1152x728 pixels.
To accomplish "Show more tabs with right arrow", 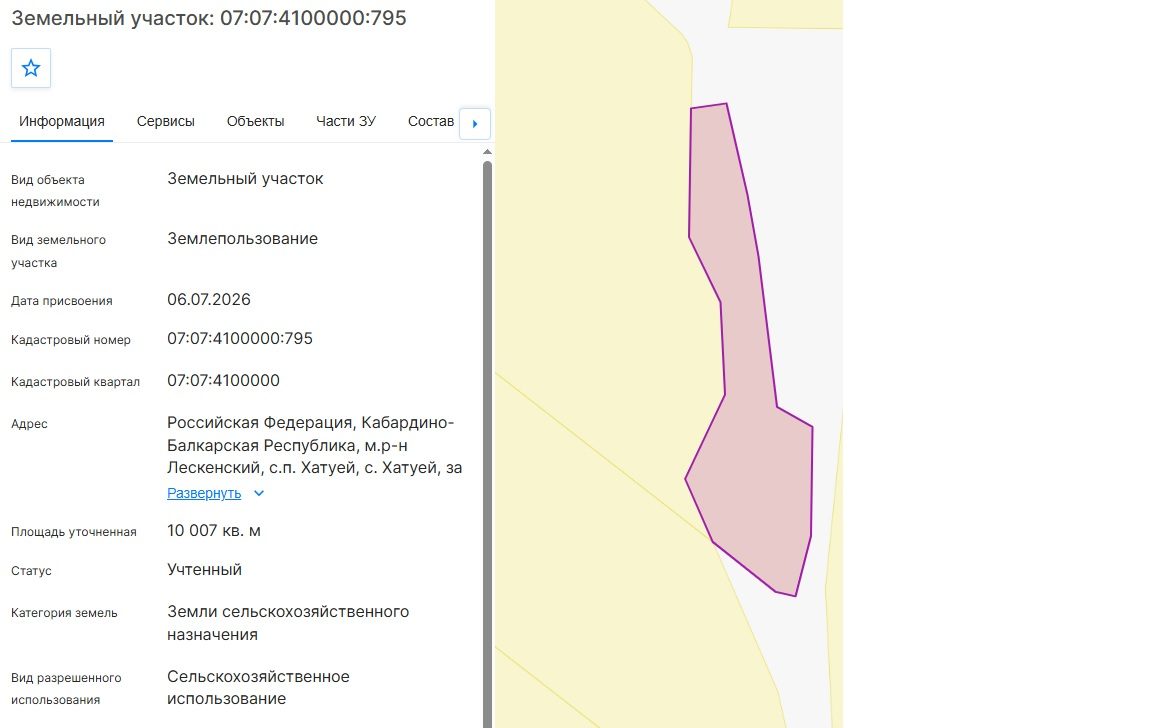I will [475, 123].
